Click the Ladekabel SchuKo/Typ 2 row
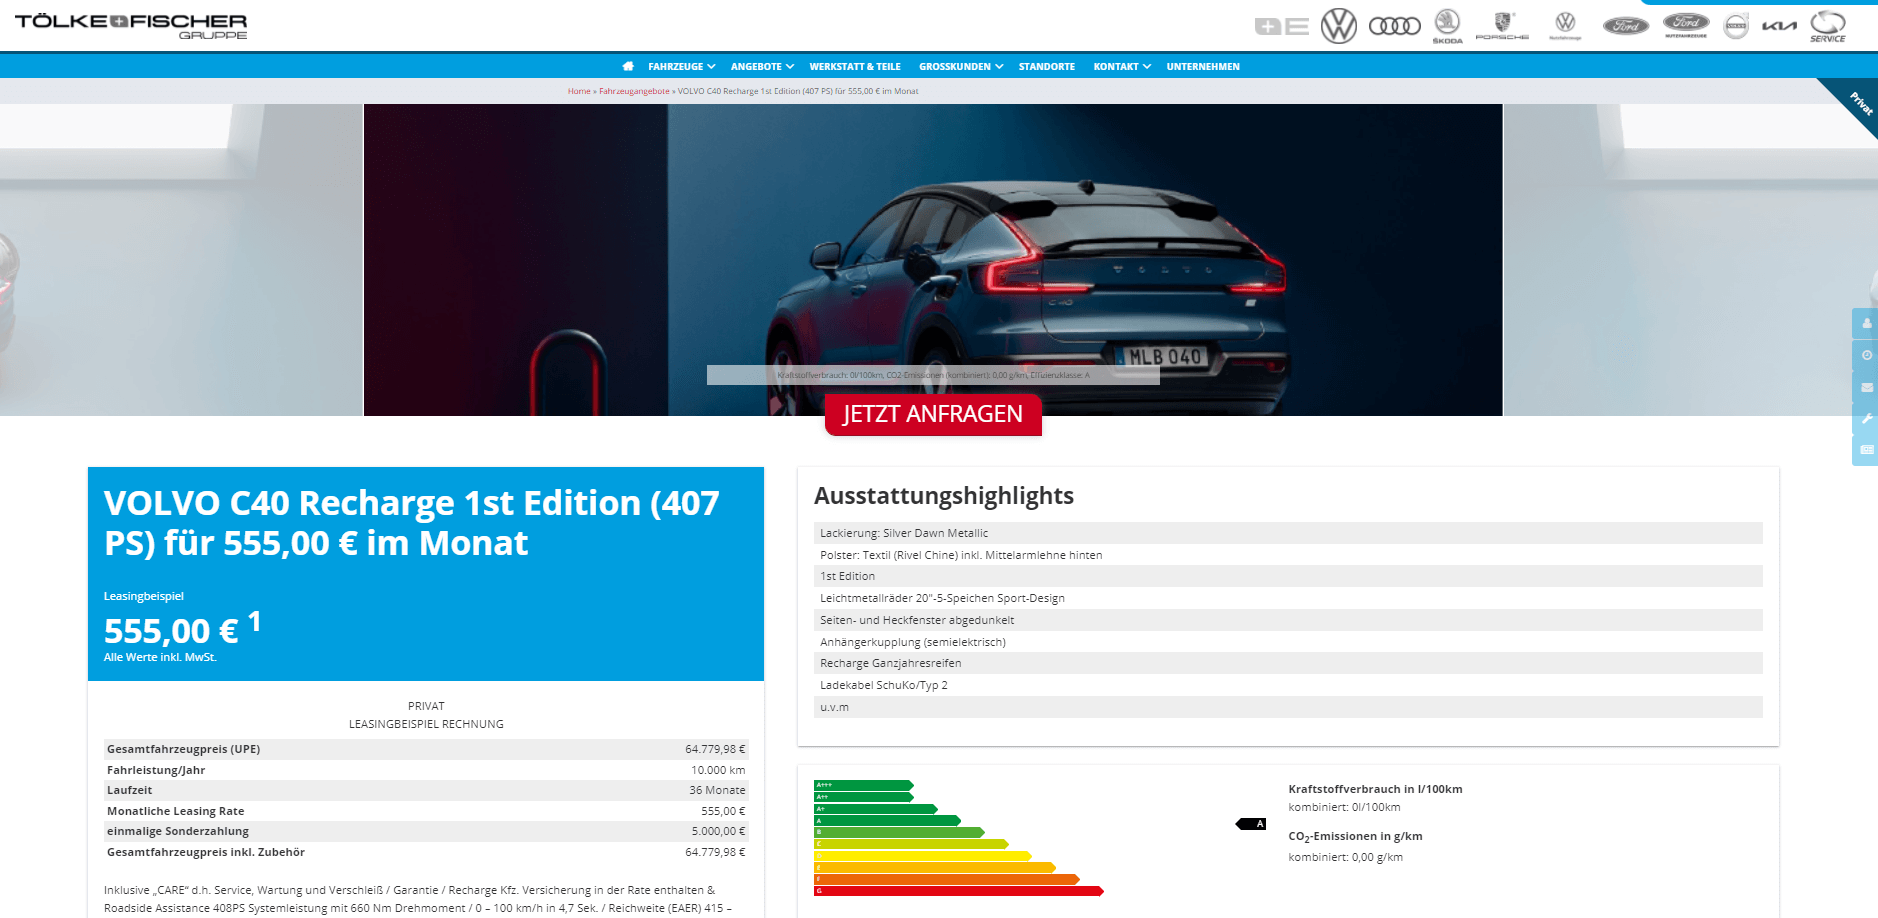This screenshot has width=1878, height=918. coord(1288,685)
